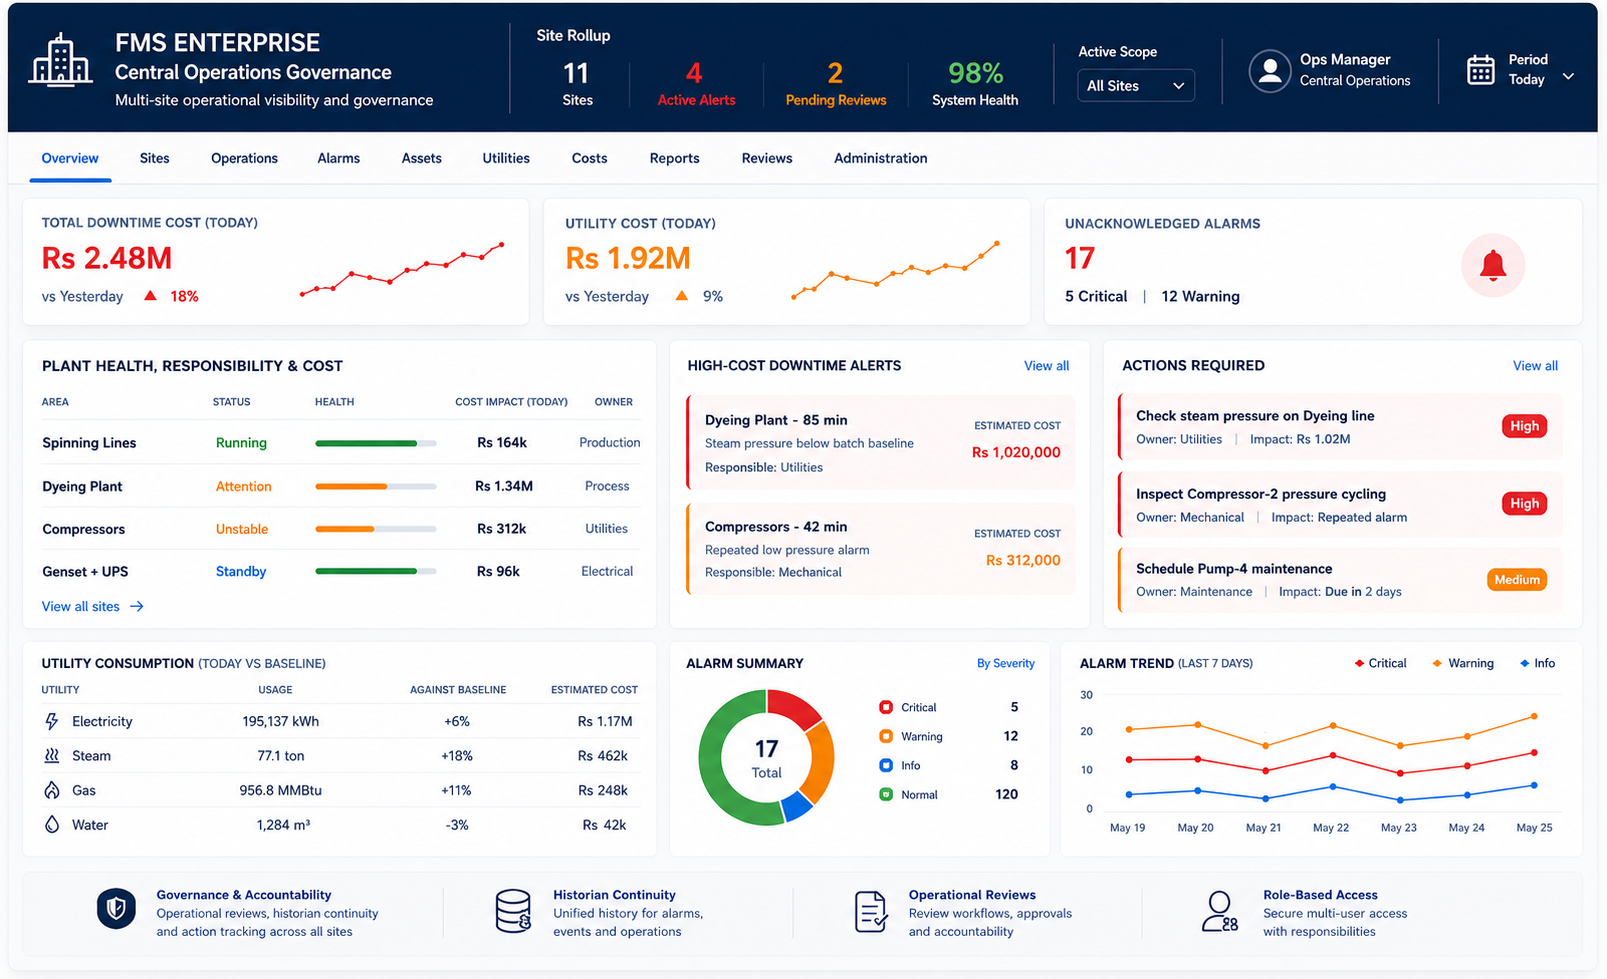Click the 98% System Health indicator
Screen dimensions: 1607x979
[975, 83]
